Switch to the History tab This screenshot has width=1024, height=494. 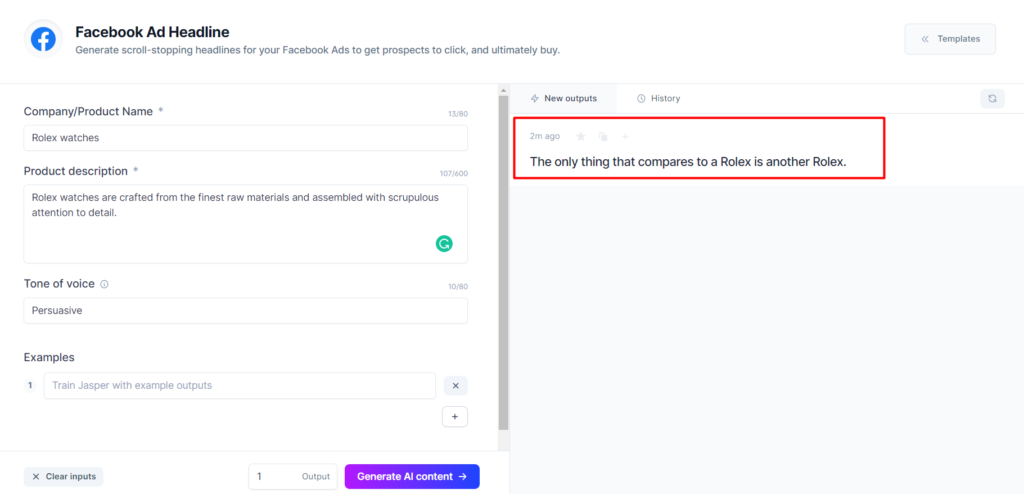coord(658,99)
